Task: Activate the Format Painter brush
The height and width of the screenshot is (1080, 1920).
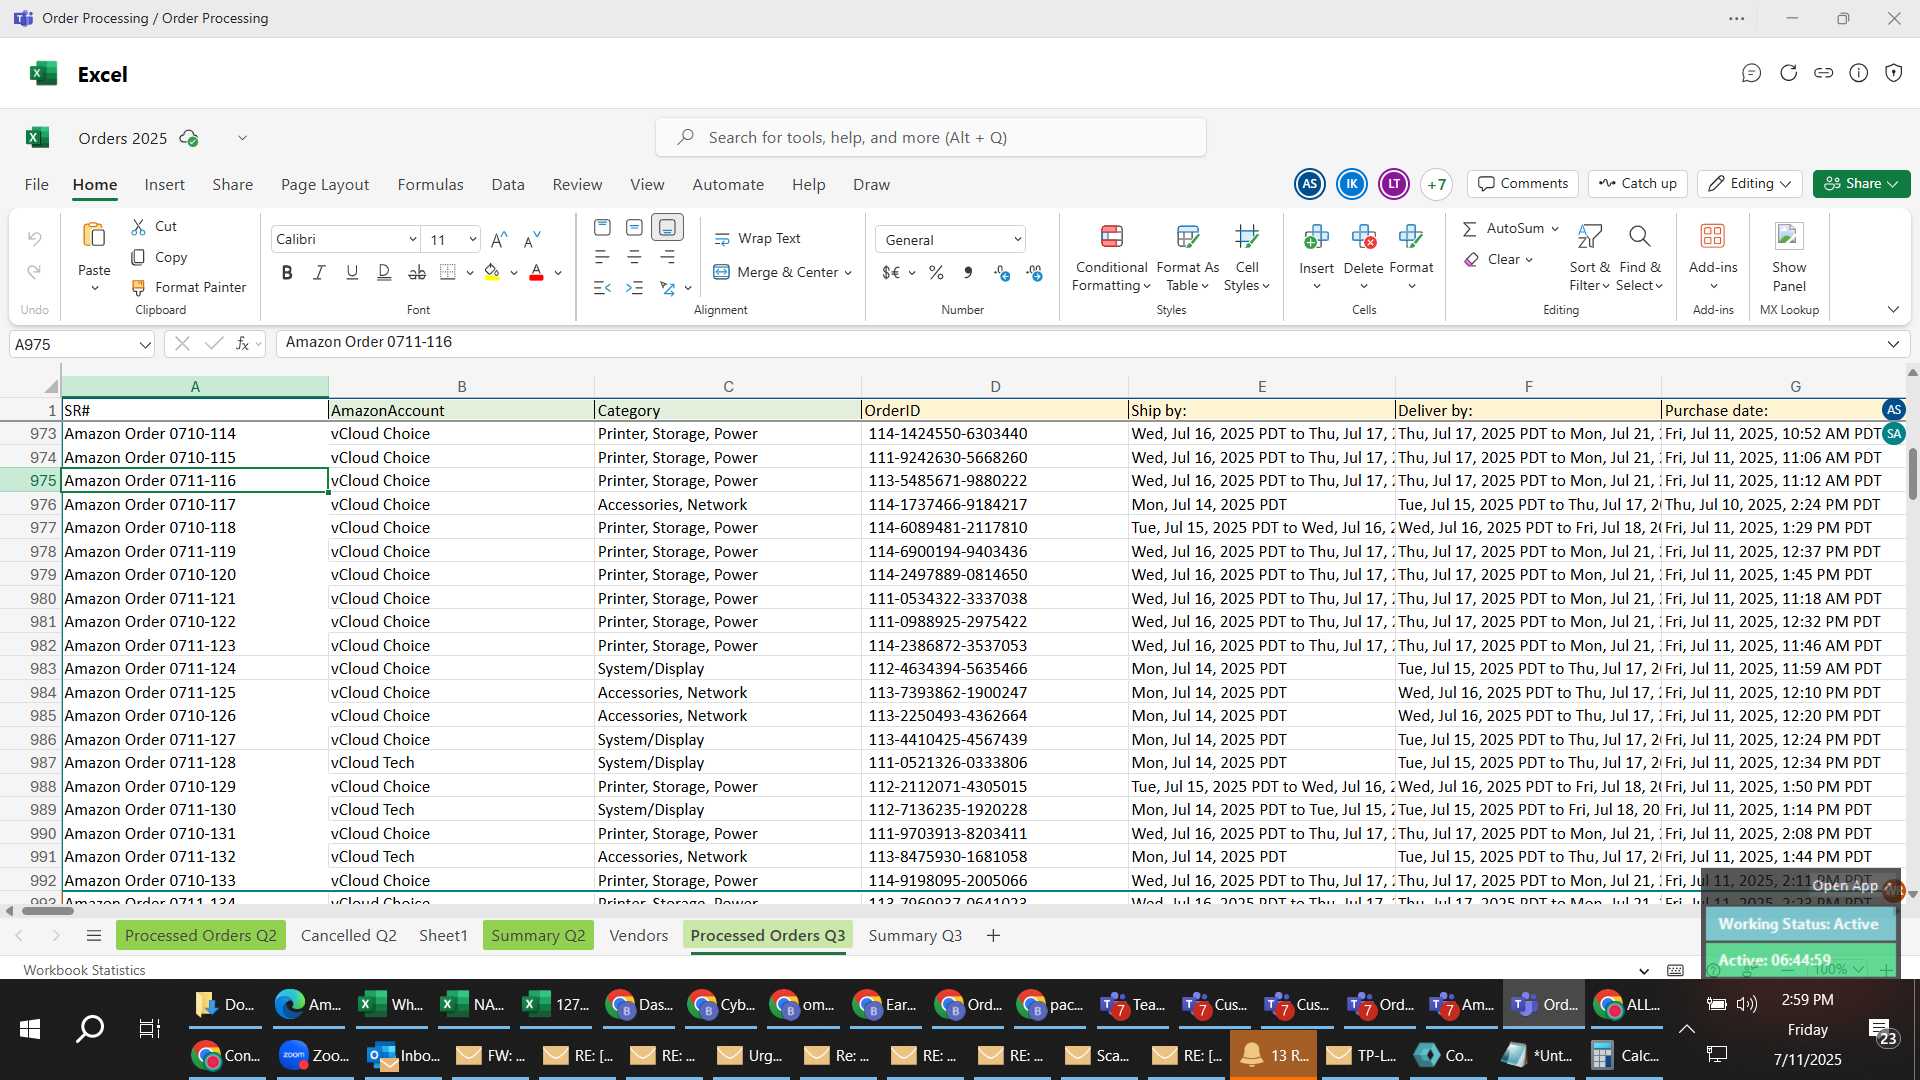Action: pos(139,287)
